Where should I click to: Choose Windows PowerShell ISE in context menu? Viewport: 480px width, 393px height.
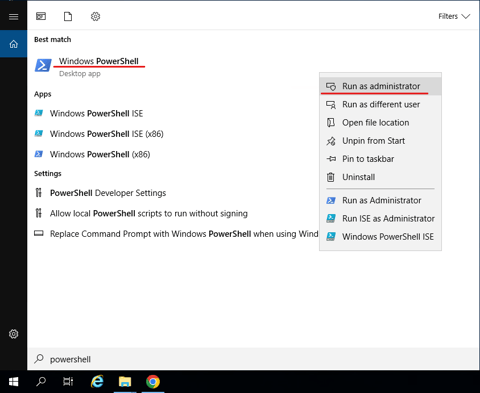click(380, 237)
